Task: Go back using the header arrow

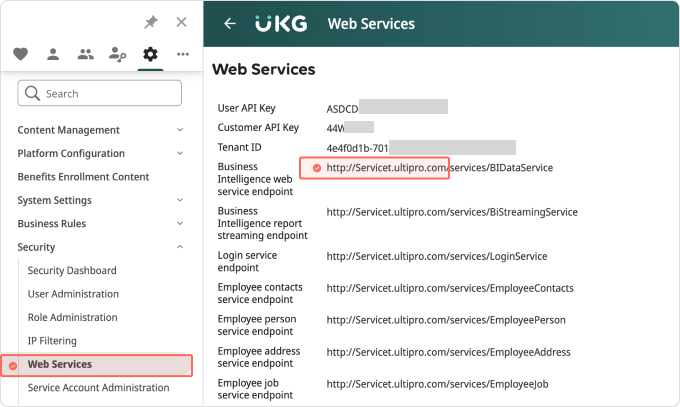Action: coord(230,23)
